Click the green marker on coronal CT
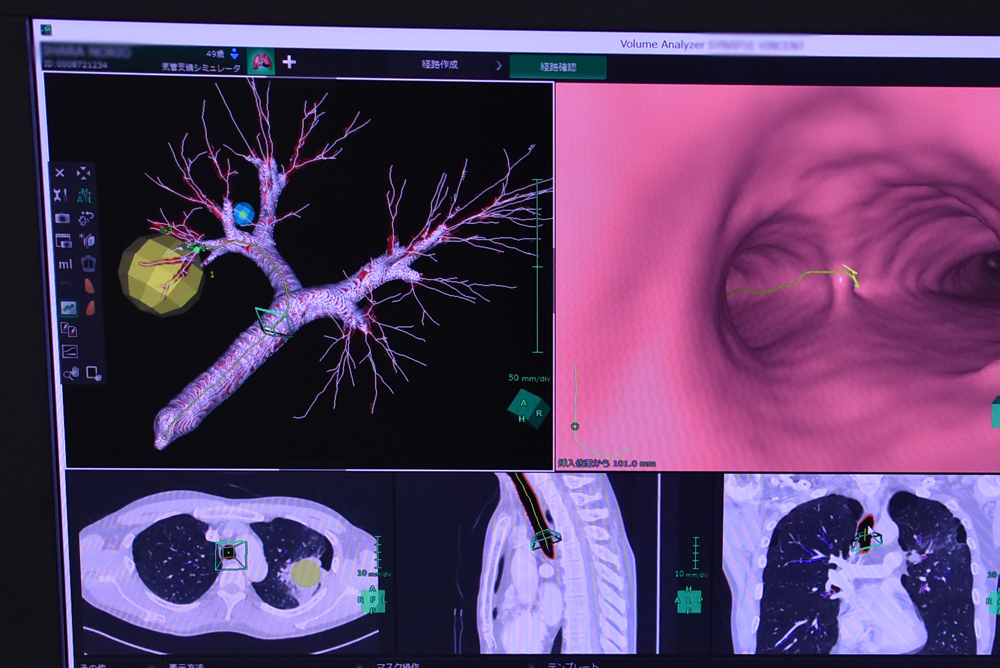This screenshot has width=1000, height=668. pyautogui.click(x=868, y=541)
